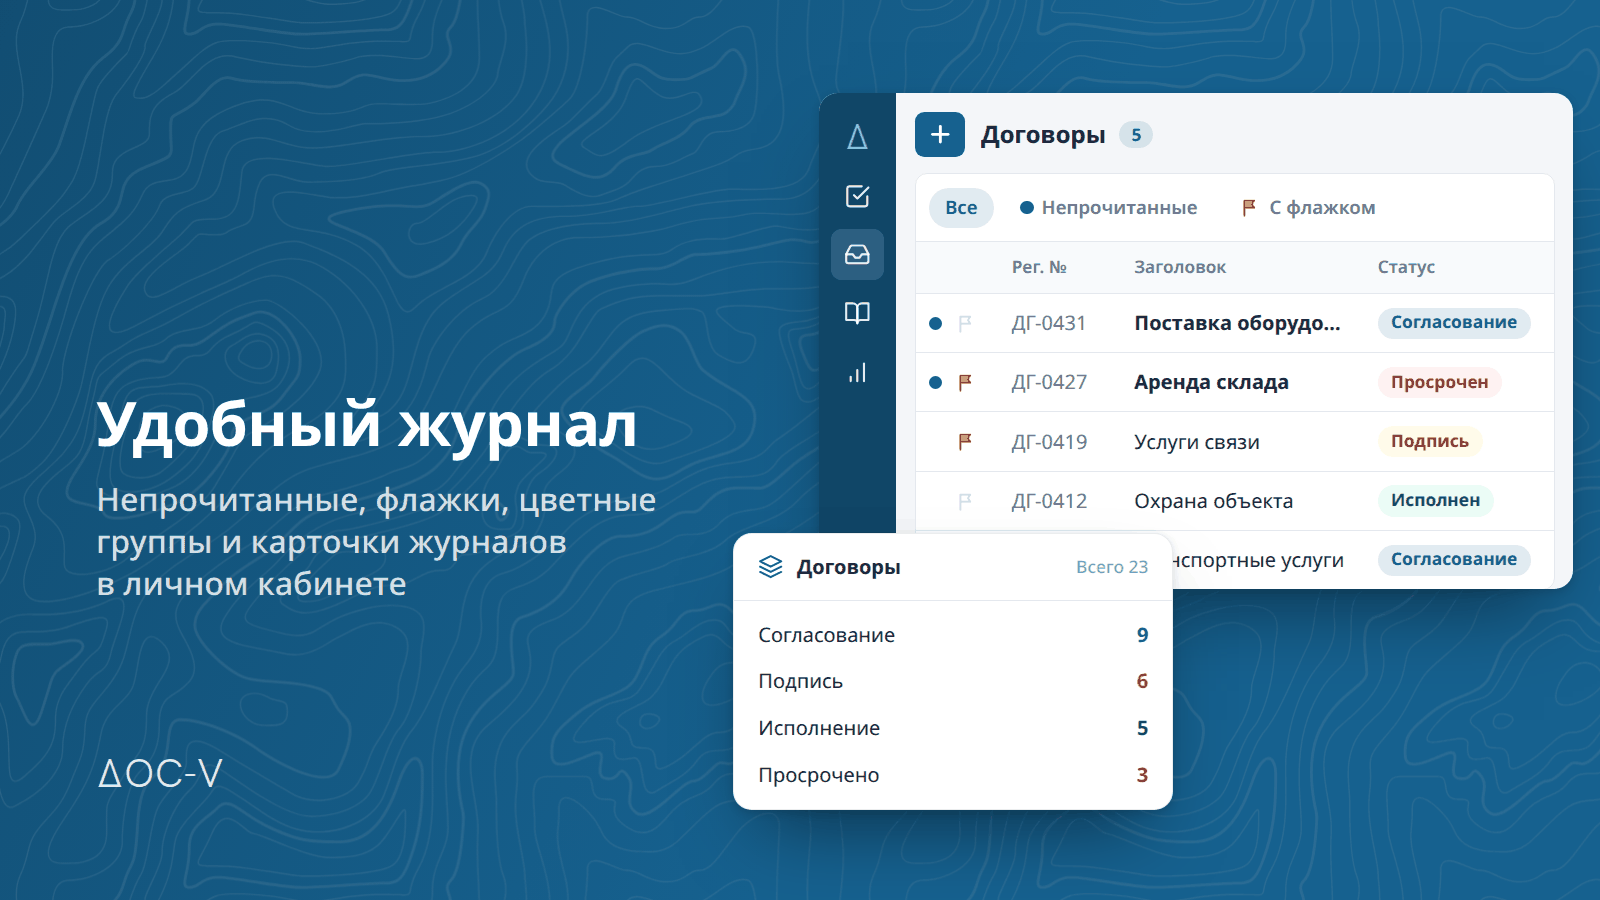Toggle flag on row ДГ-0427
This screenshot has width=1600, height=900.
point(965,382)
